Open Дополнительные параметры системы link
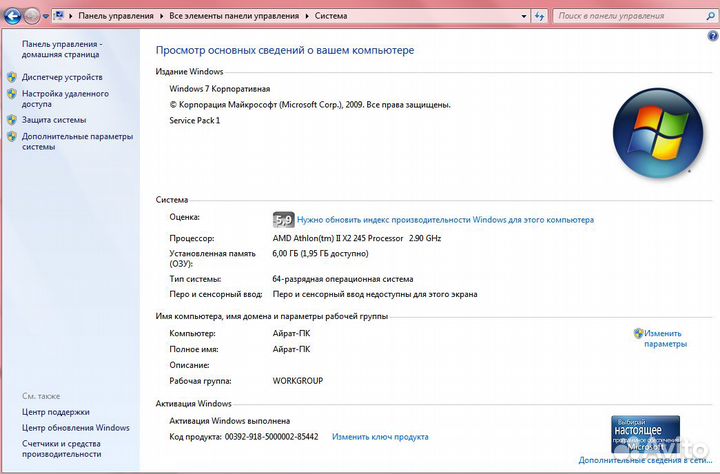Screen dimensions: 720x474 (x=76, y=141)
